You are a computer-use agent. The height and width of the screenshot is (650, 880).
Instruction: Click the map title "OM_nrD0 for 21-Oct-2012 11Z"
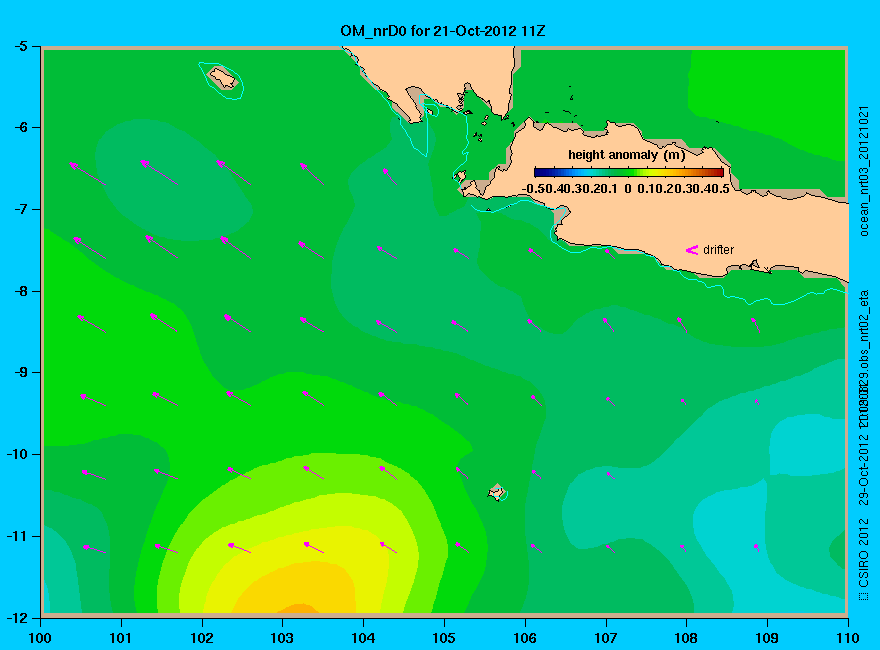tap(442, 30)
